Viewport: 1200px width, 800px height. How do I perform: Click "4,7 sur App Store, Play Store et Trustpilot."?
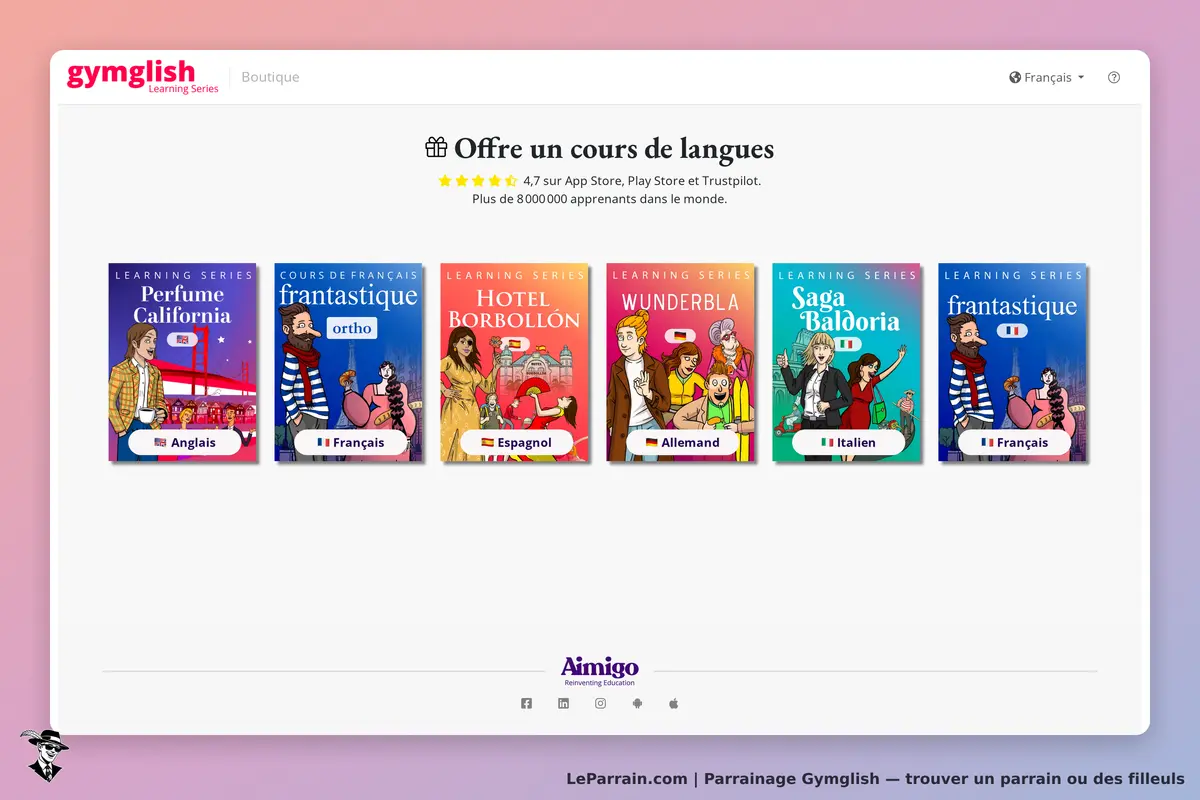642,181
